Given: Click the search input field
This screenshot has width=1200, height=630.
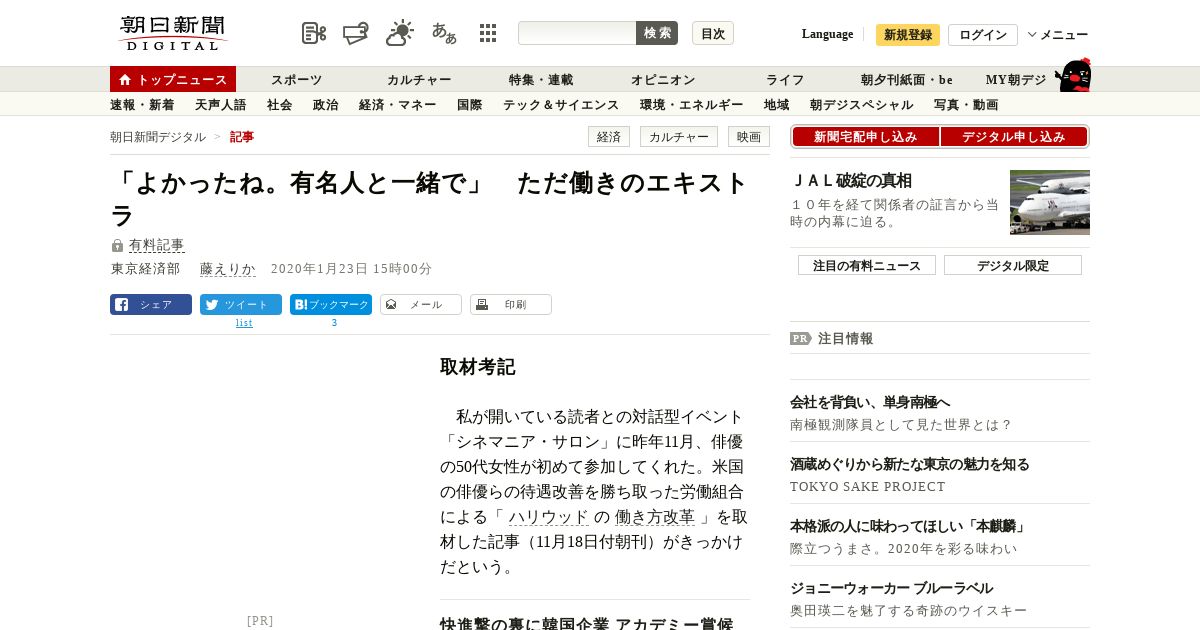Looking at the screenshot, I should (x=577, y=33).
